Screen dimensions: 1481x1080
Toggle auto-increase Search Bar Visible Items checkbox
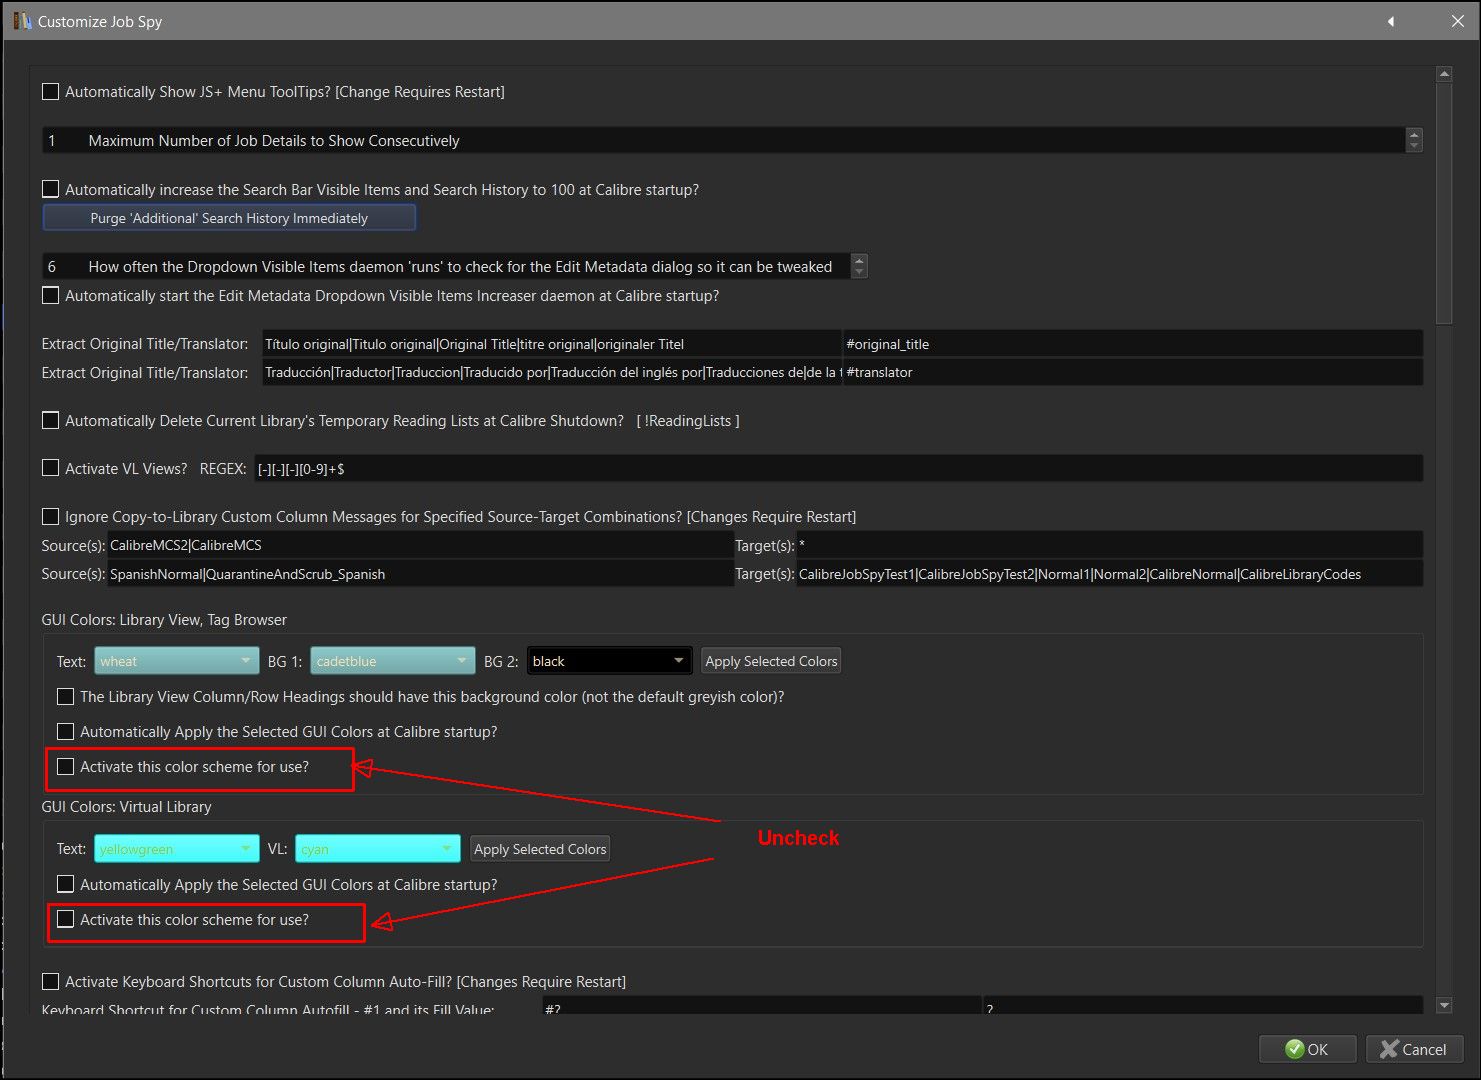(x=50, y=189)
